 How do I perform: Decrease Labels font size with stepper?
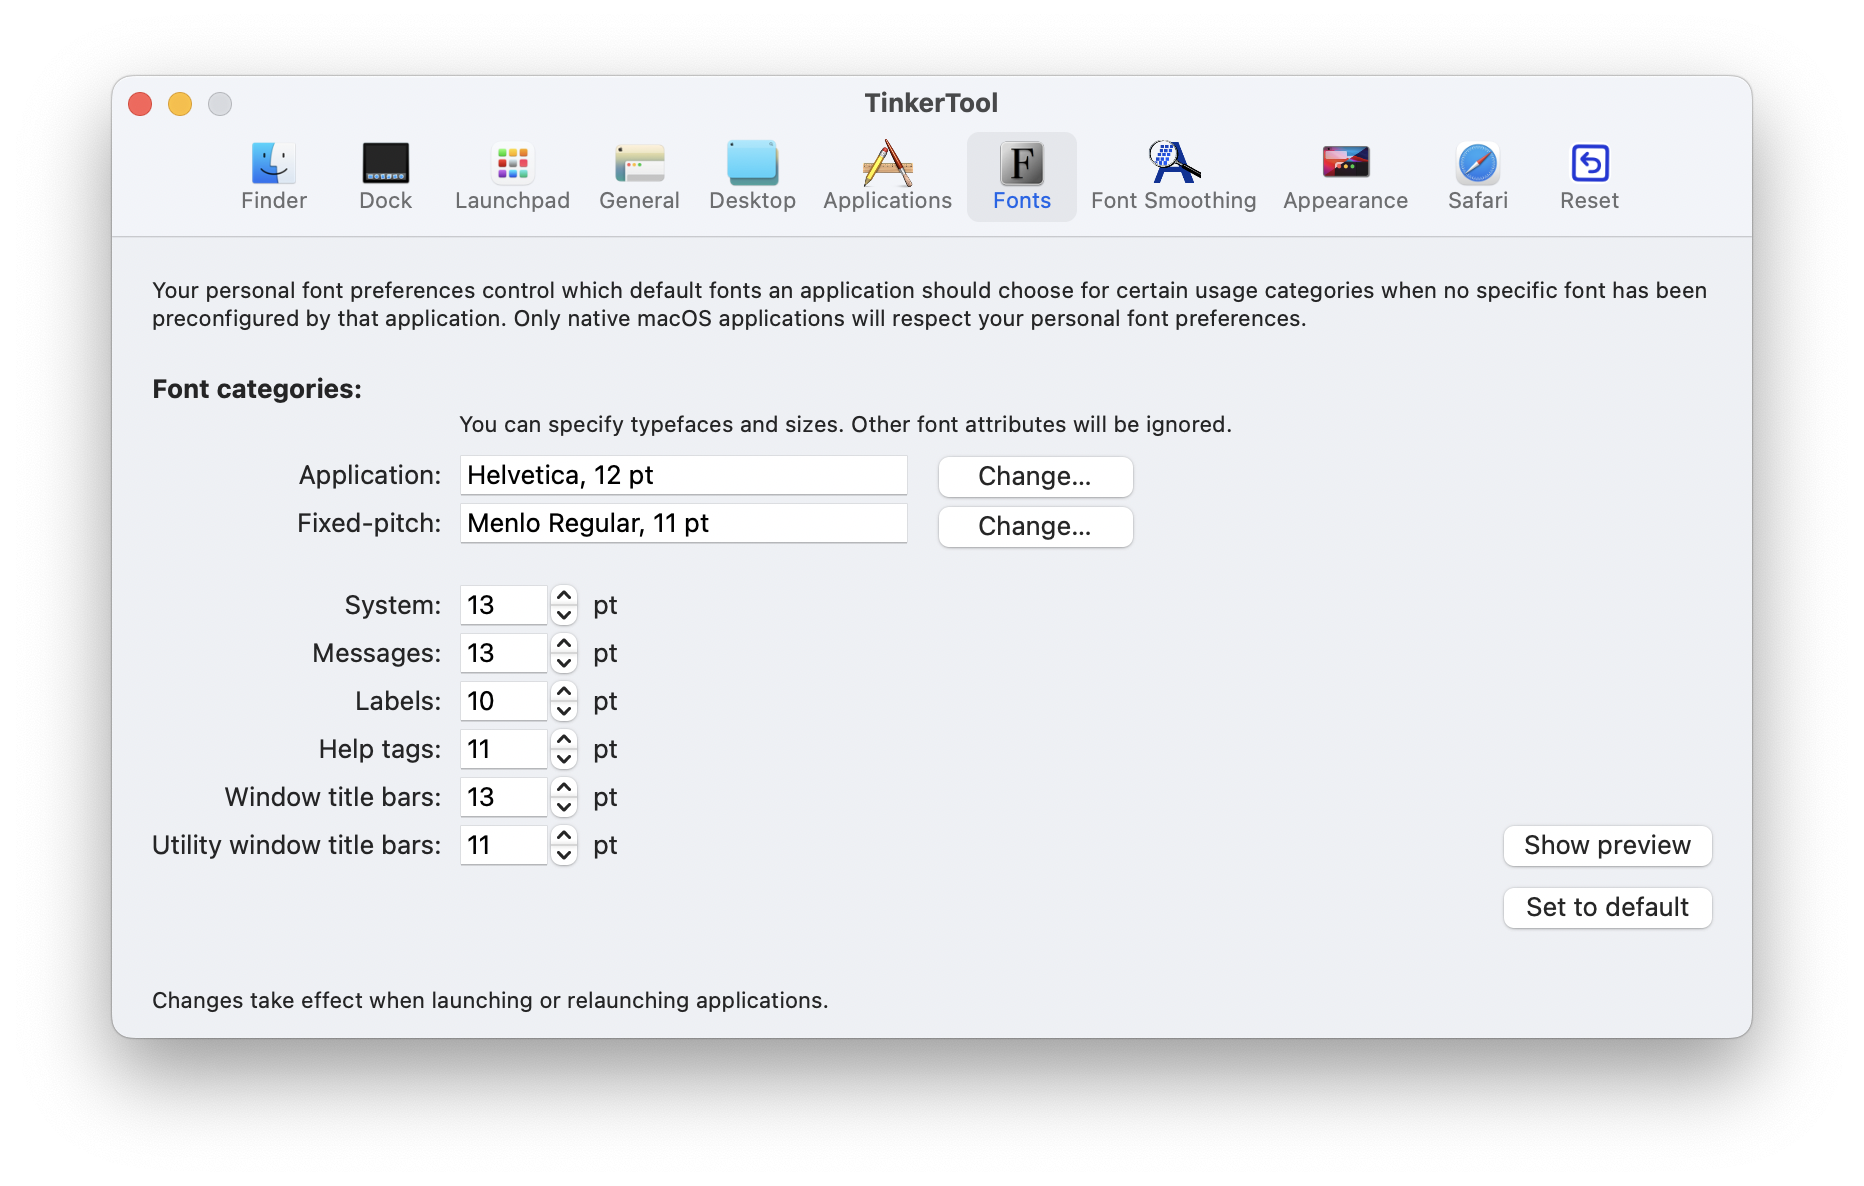tap(564, 712)
